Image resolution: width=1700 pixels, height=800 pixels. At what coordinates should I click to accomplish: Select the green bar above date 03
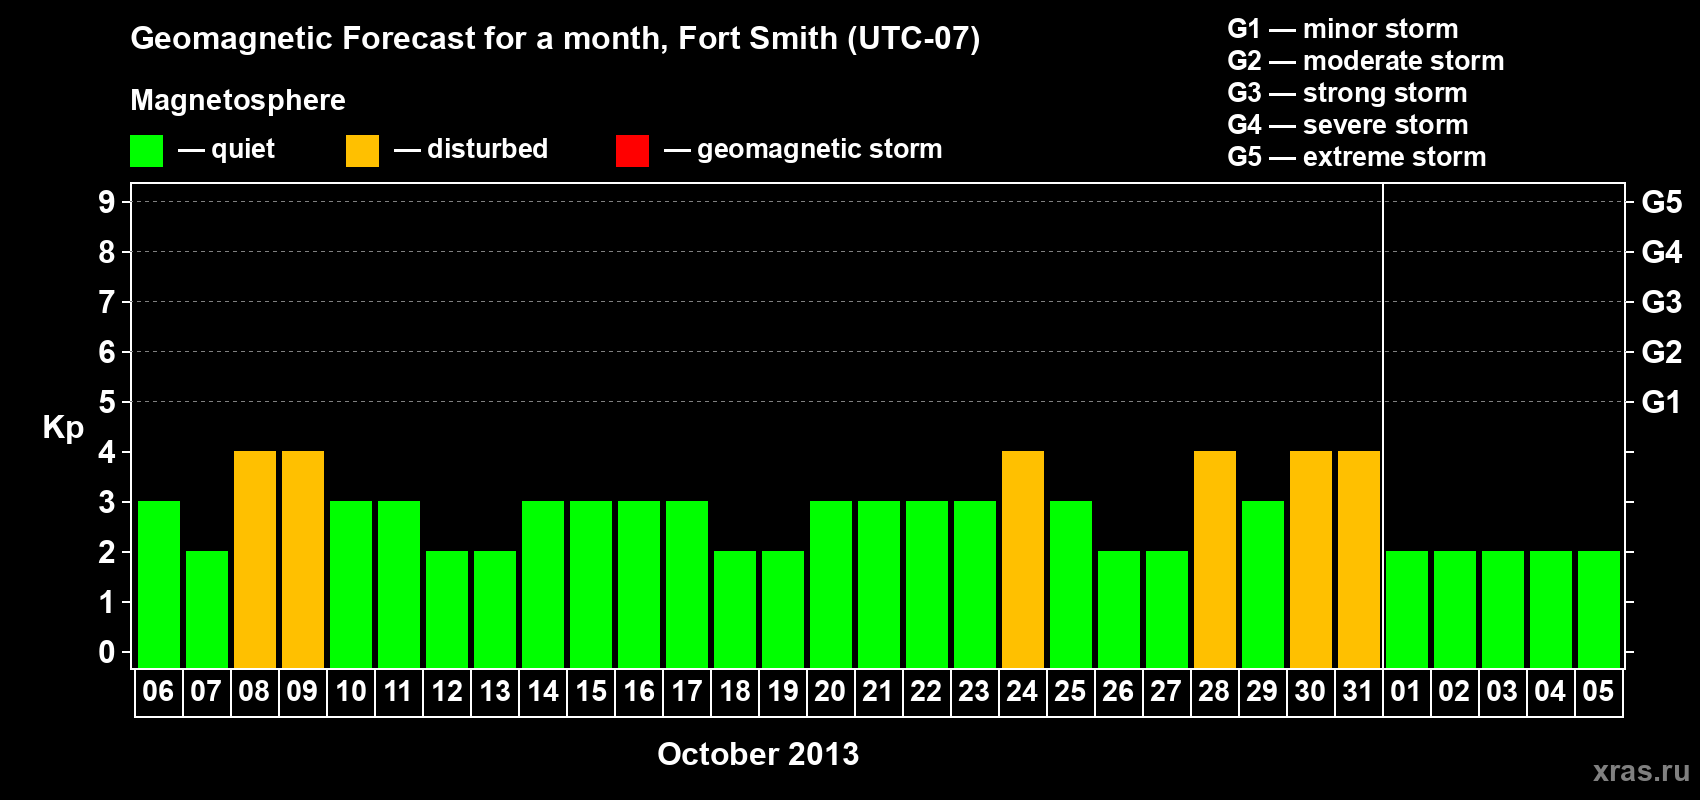1503,609
